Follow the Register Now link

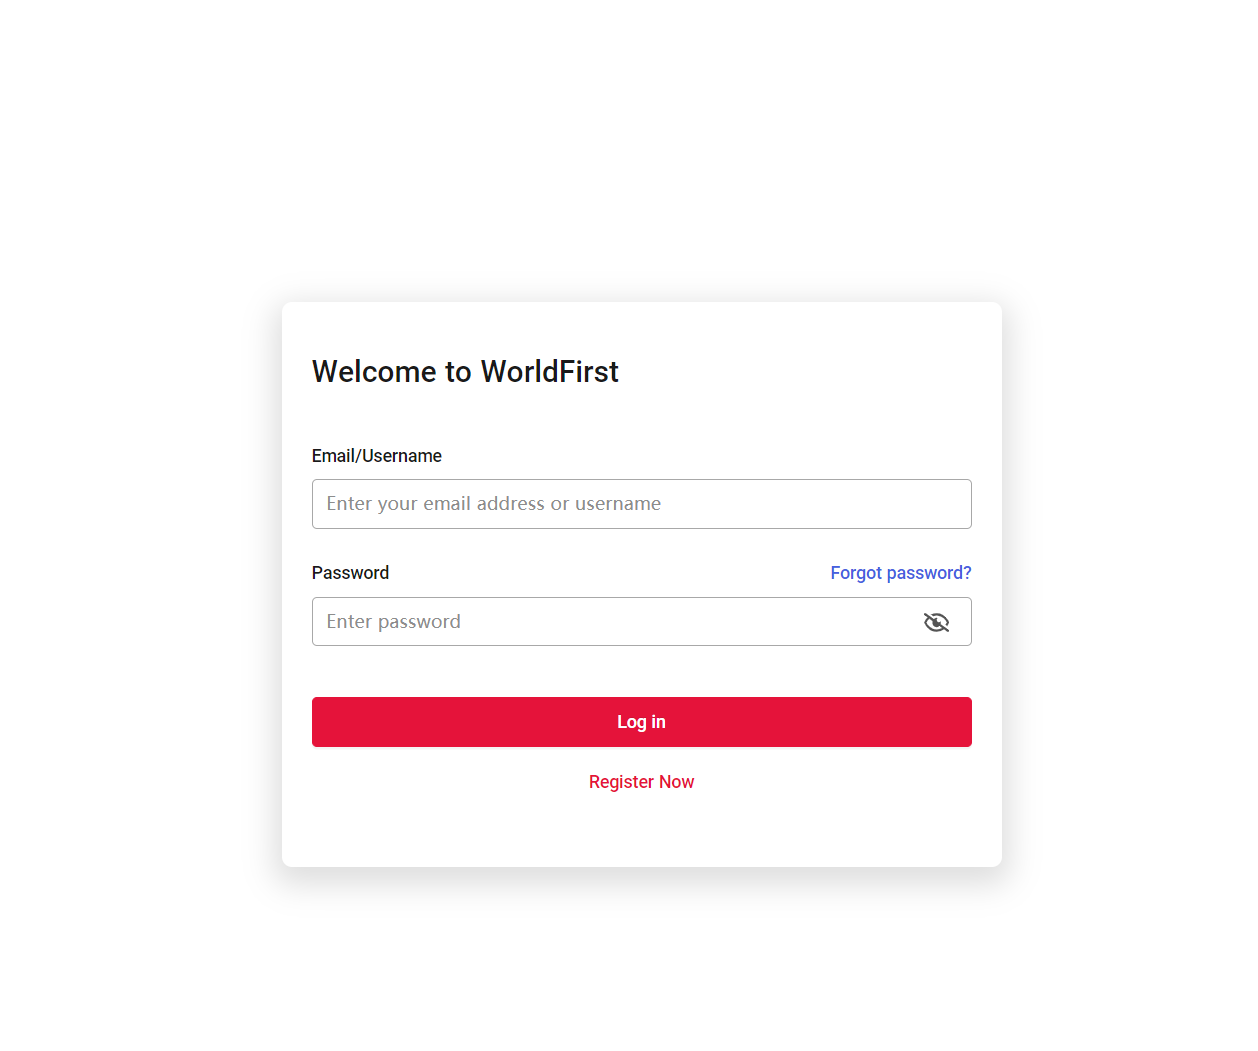(x=641, y=782)
